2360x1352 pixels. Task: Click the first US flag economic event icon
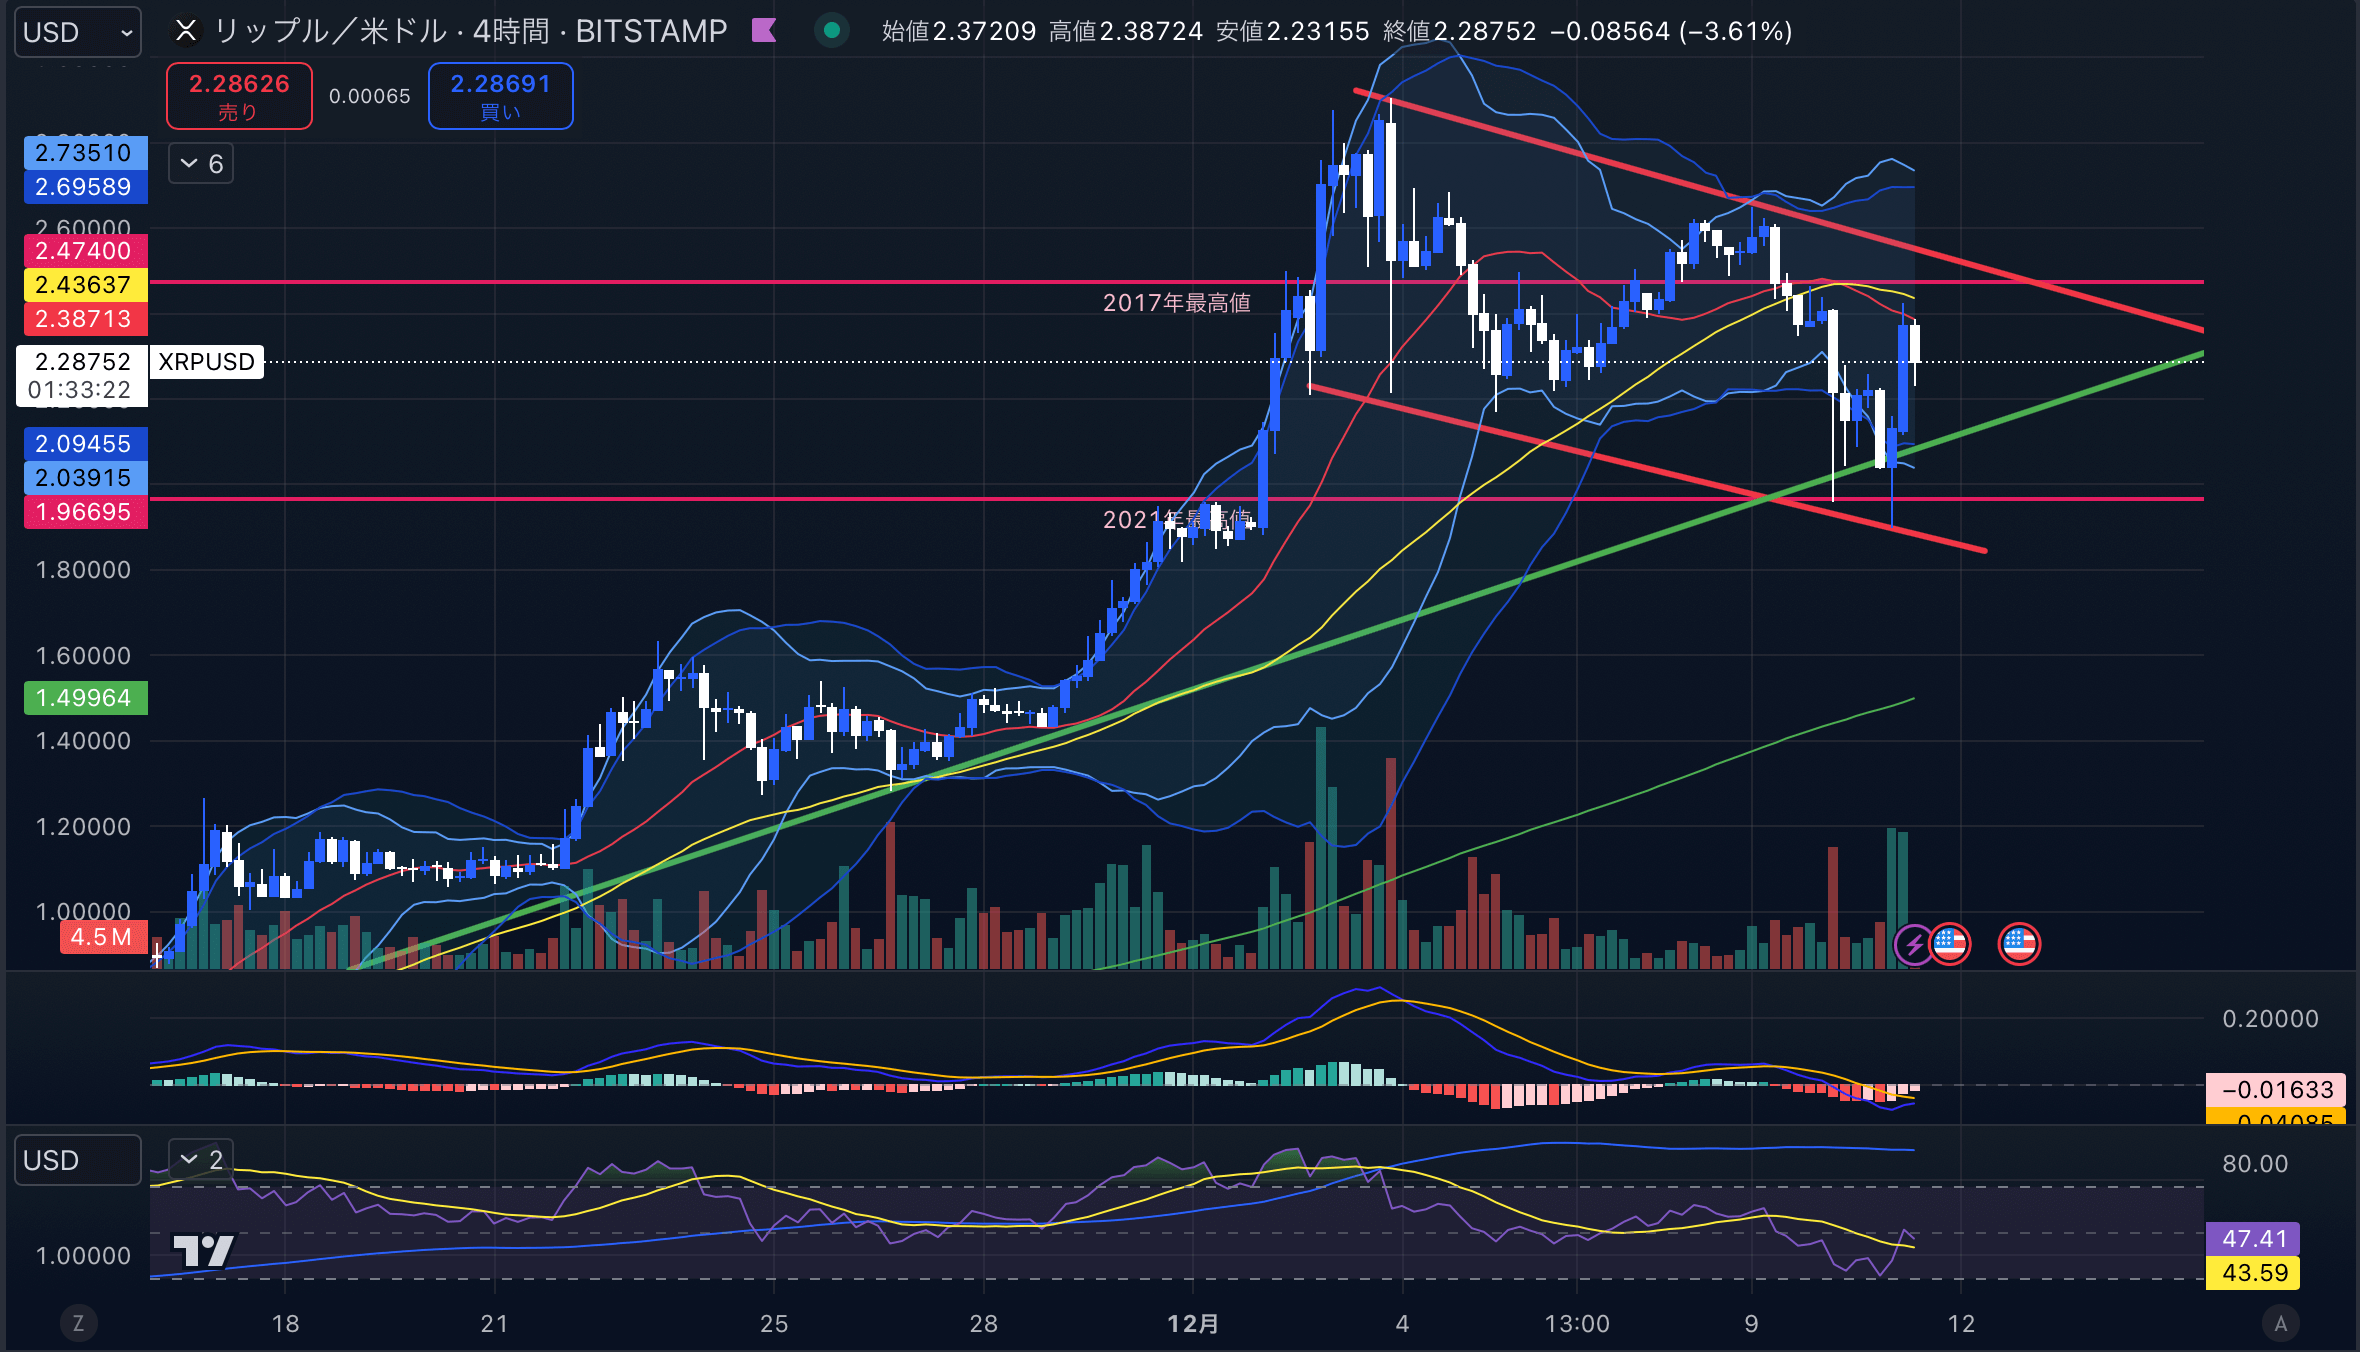click(x=1950, y=943)
